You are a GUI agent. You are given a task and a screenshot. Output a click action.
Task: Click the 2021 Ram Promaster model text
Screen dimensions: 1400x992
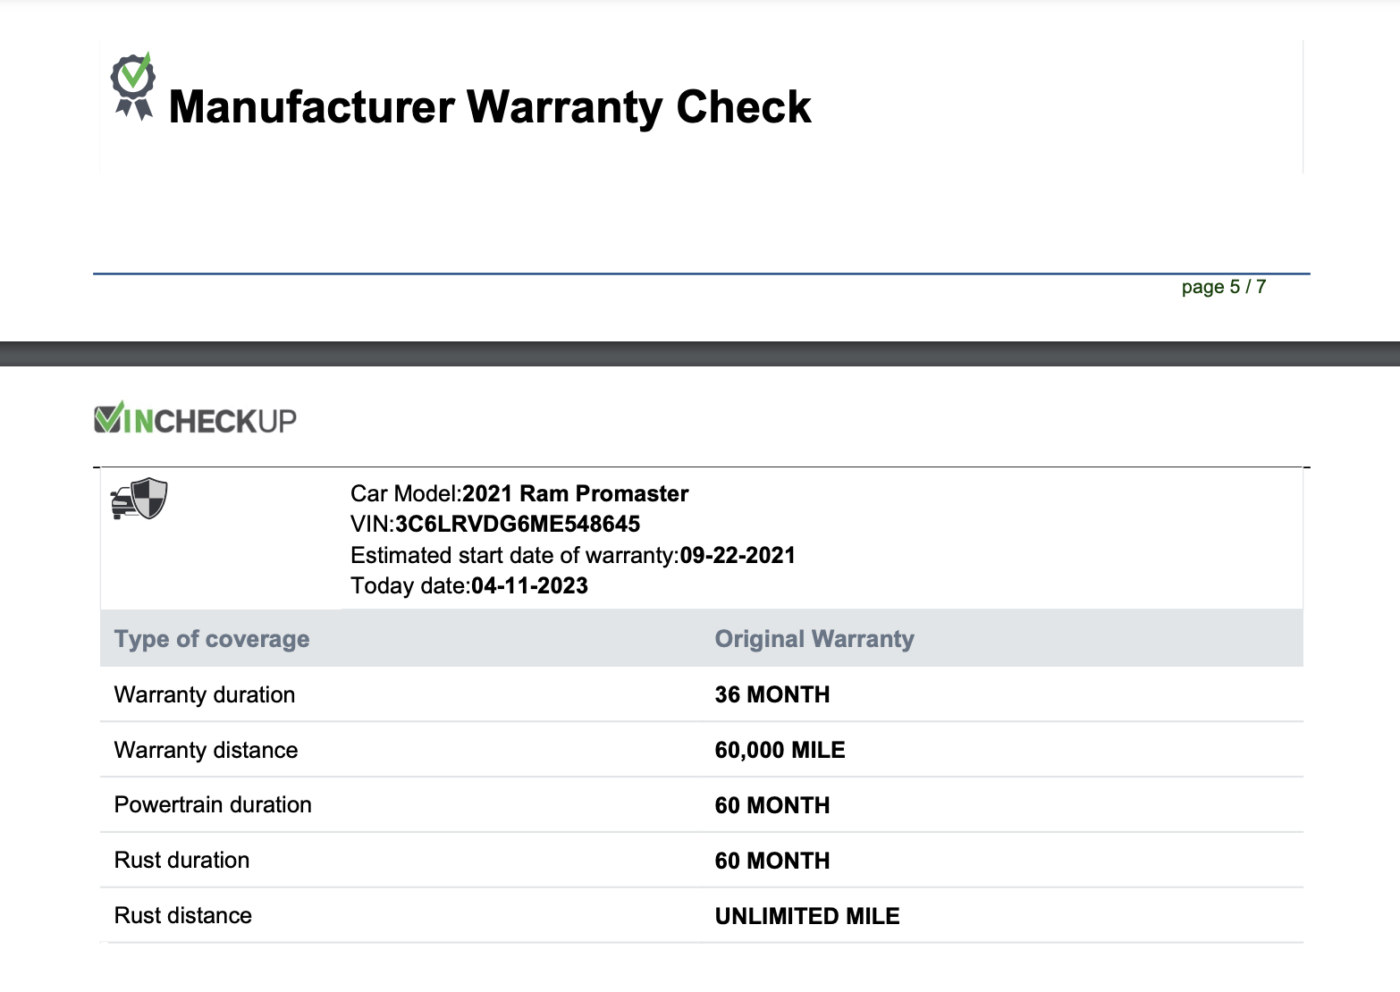tap(575, 494)
